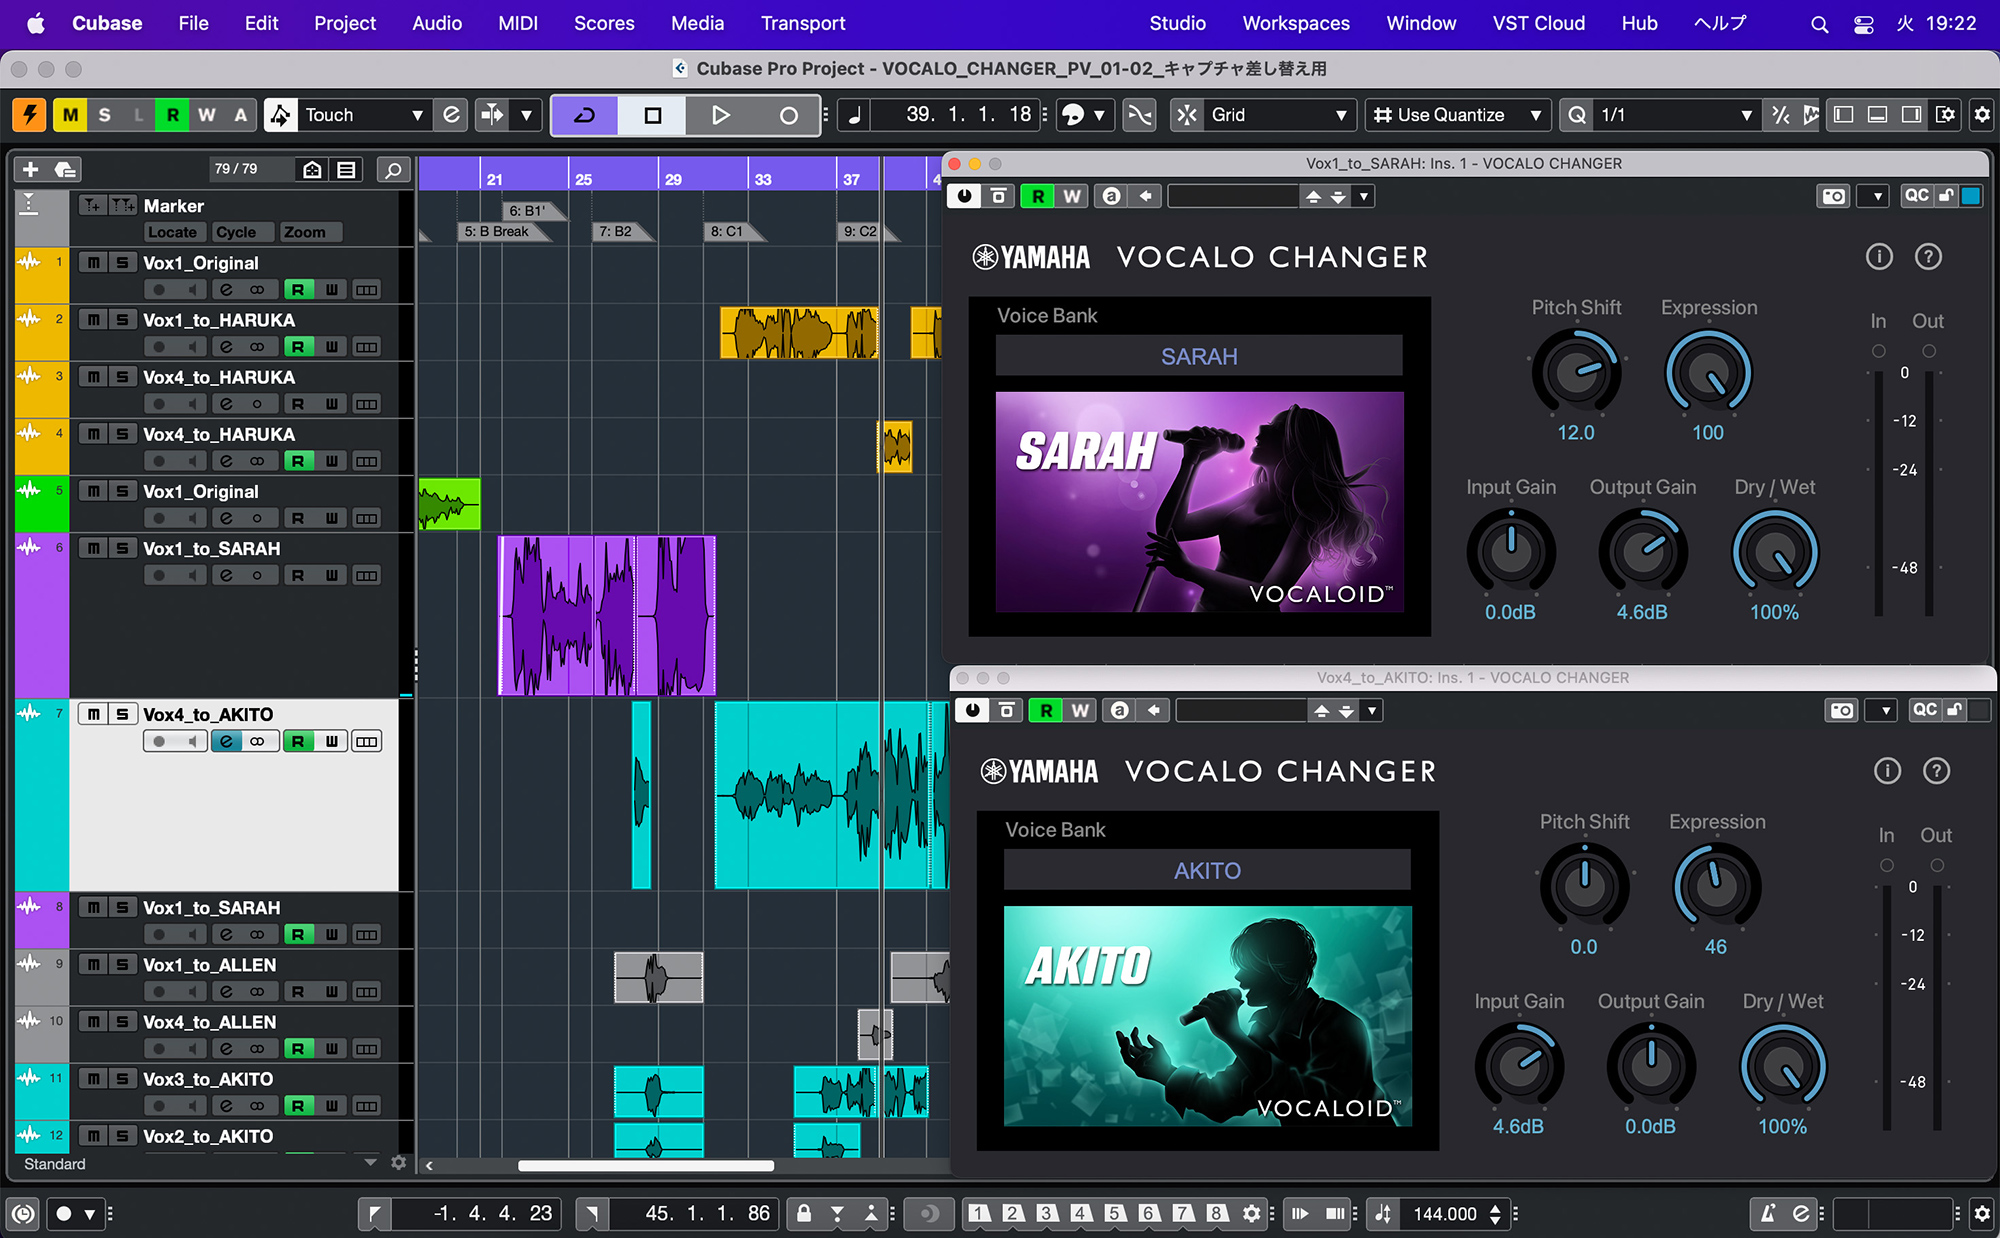
Task: Open the snapshot camera icon in the SARAH plugin
Action: click(x=1833, y=196)
